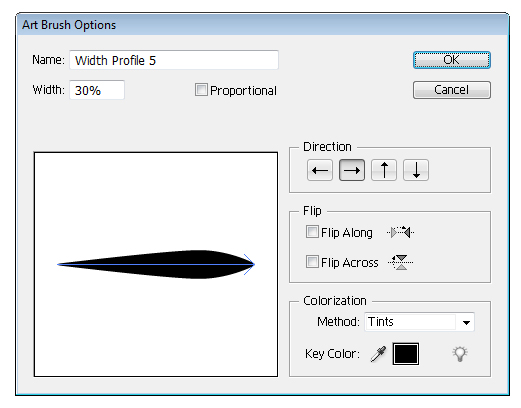Enable the Proportional checkbox

tap(201, 90)
